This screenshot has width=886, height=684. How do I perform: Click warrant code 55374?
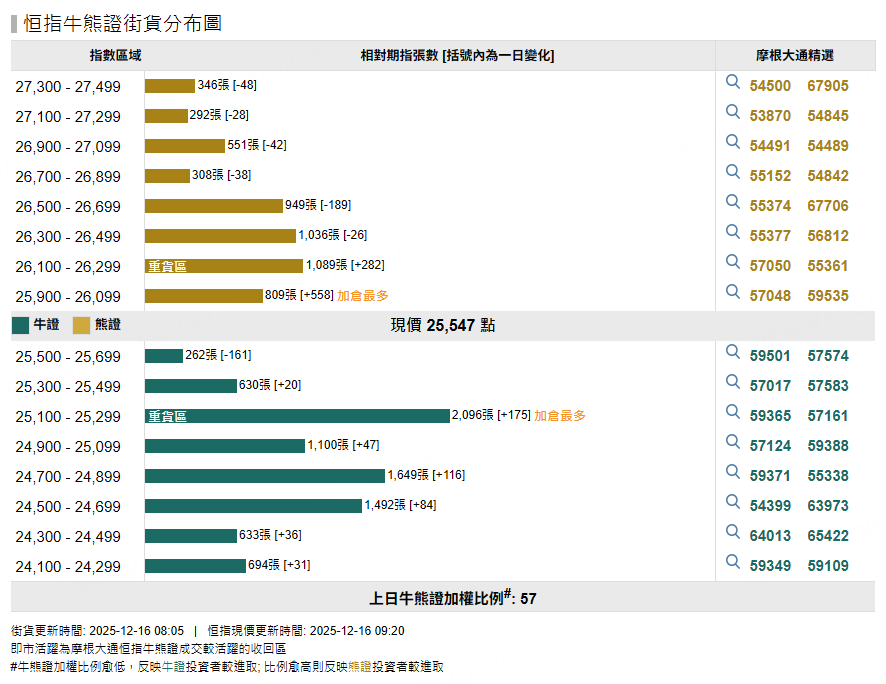[770, 206]
